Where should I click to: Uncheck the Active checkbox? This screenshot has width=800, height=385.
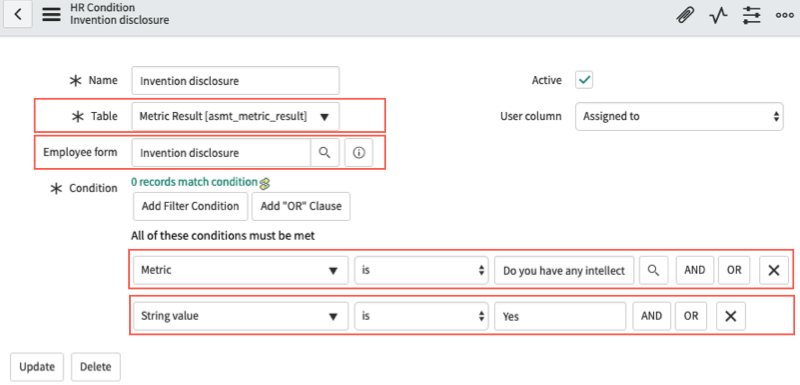[584, 80]
